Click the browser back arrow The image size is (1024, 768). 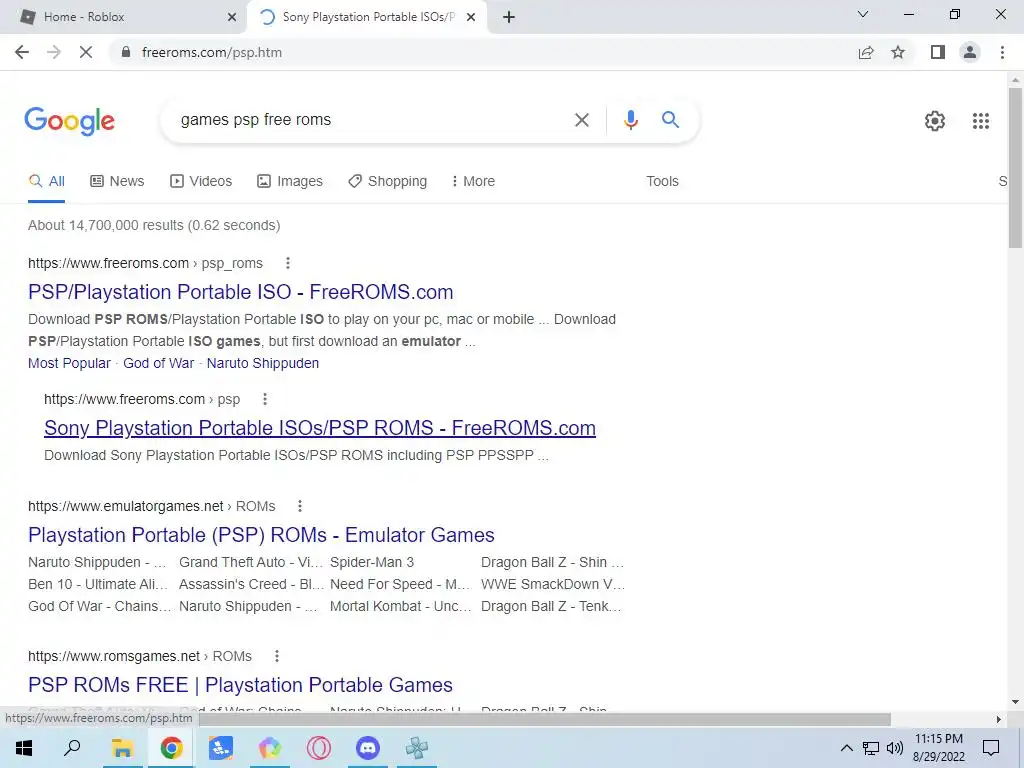[22, 52]
